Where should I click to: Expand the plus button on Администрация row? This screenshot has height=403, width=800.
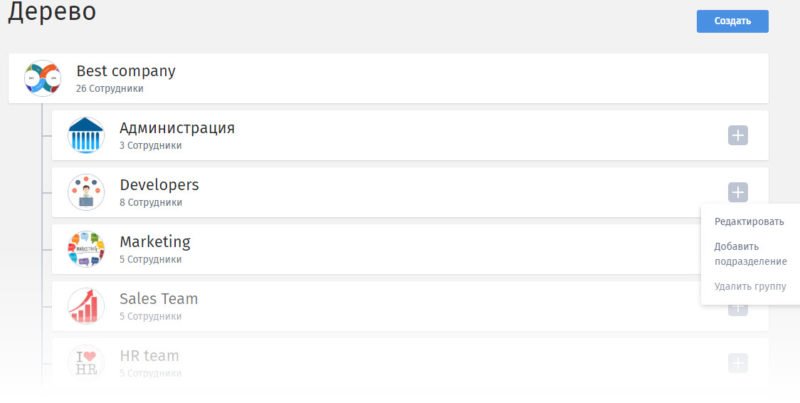(x=738, y=135)
